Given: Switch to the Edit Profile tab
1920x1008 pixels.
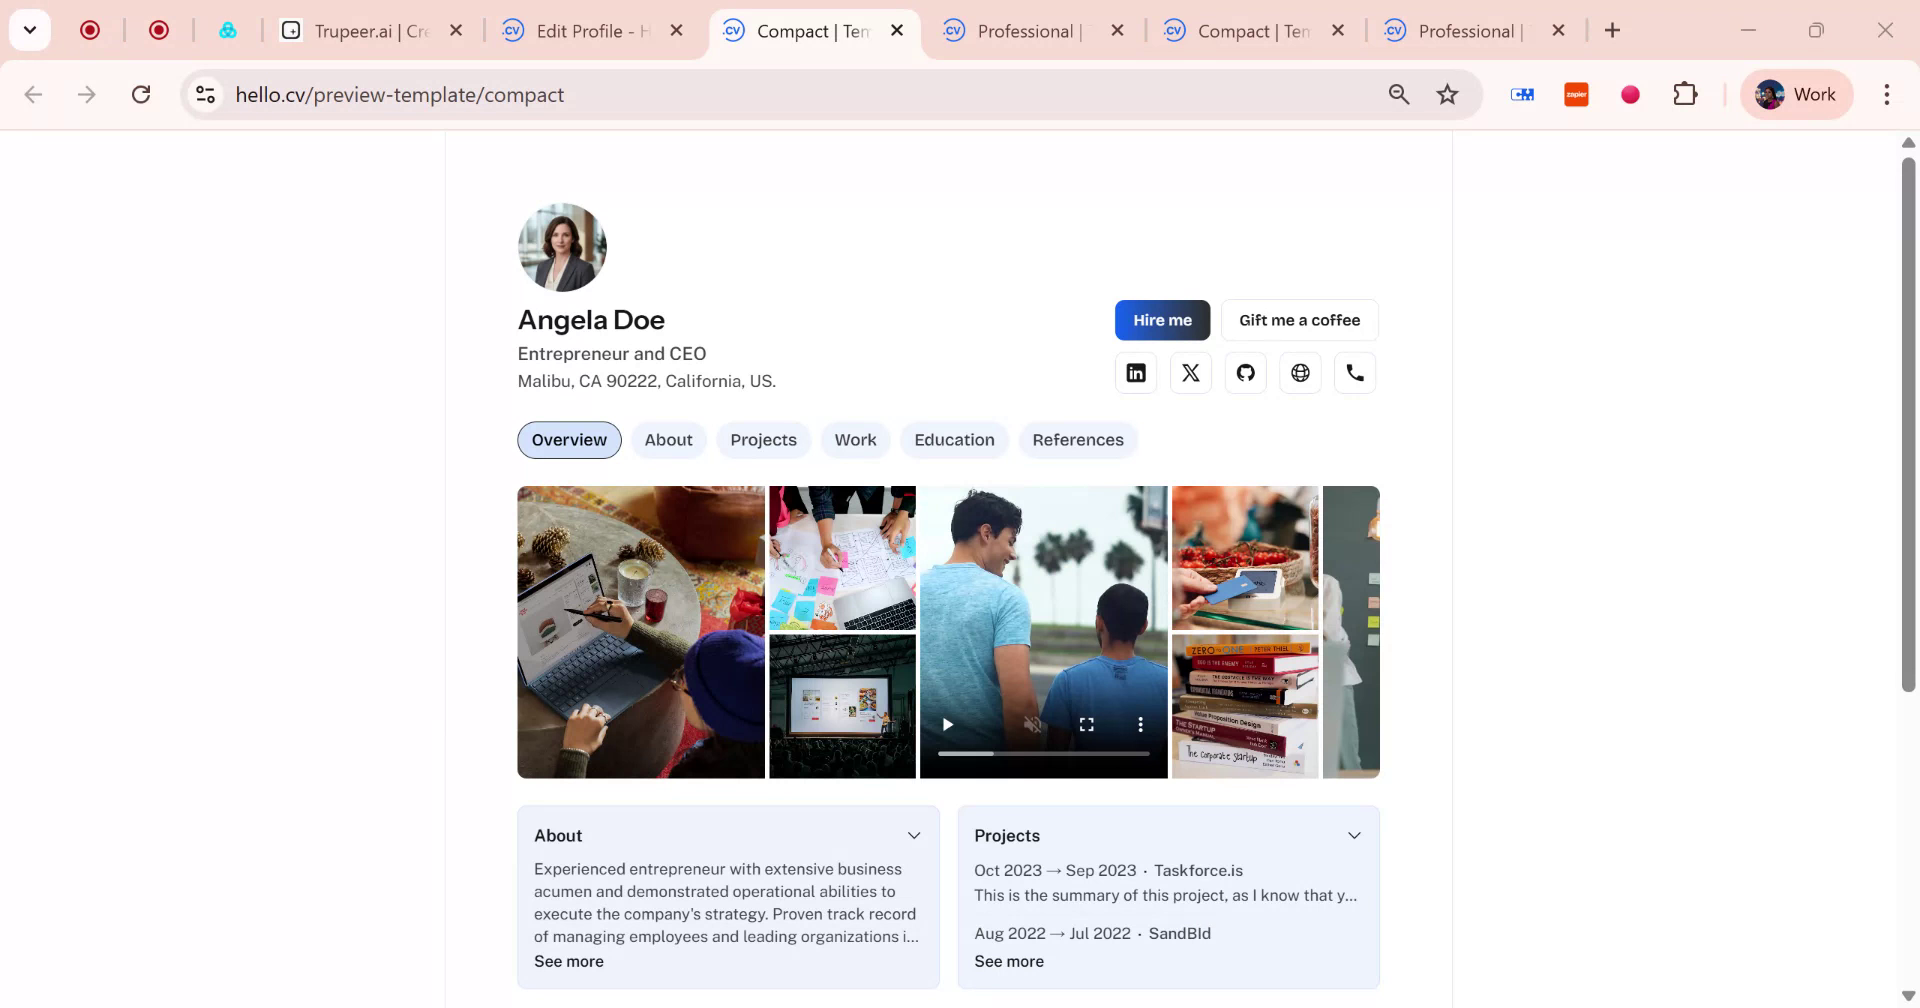Looking at the screenshot, I should 588,30.
